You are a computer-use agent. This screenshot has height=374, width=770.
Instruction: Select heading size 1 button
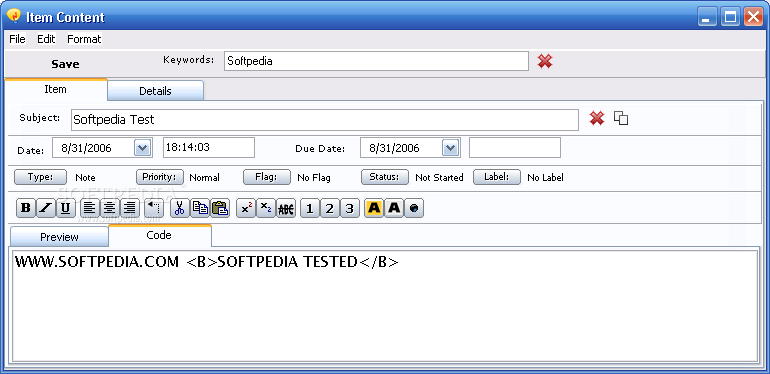(x=309, y=208)
